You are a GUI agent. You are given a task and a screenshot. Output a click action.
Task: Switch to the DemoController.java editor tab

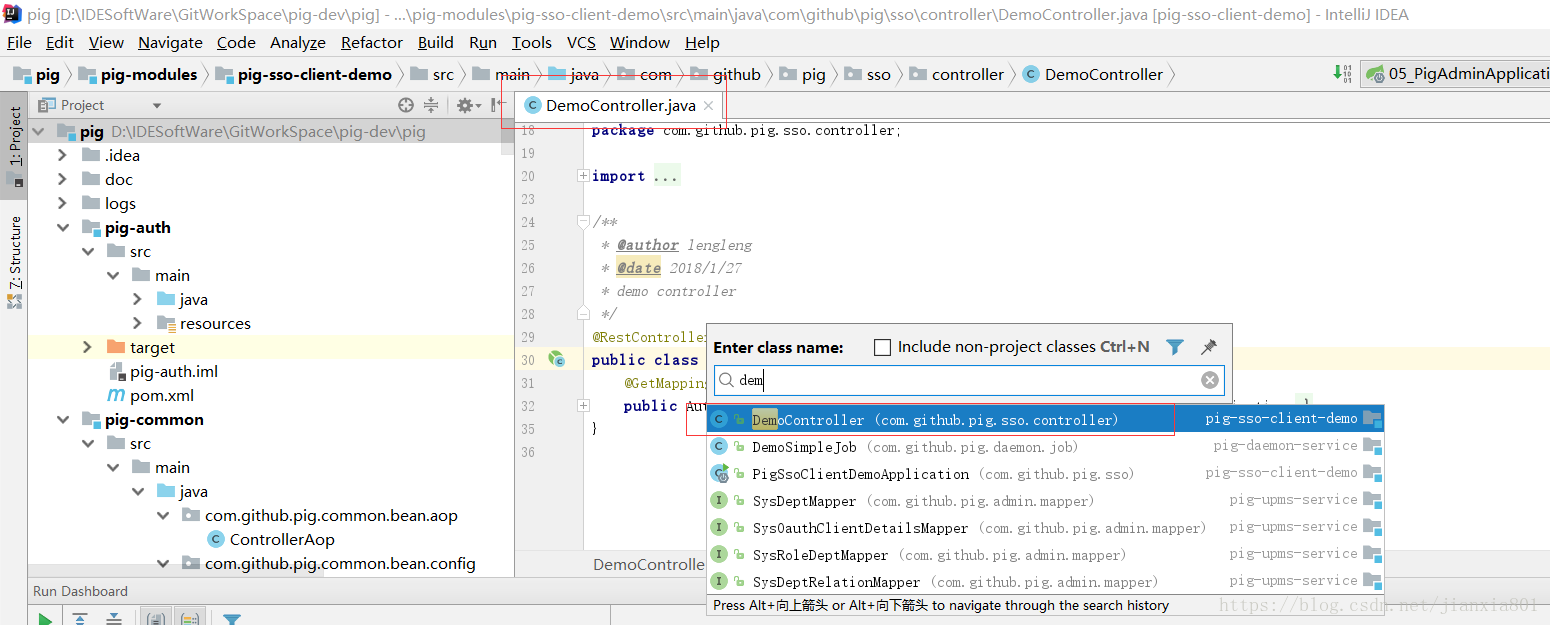621,105
